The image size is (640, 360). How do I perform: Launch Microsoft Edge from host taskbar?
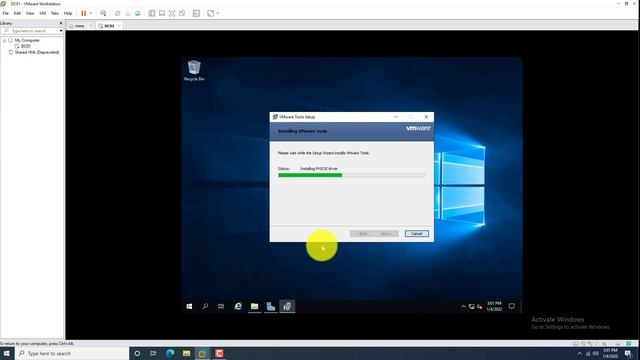(x=170, y=353)
